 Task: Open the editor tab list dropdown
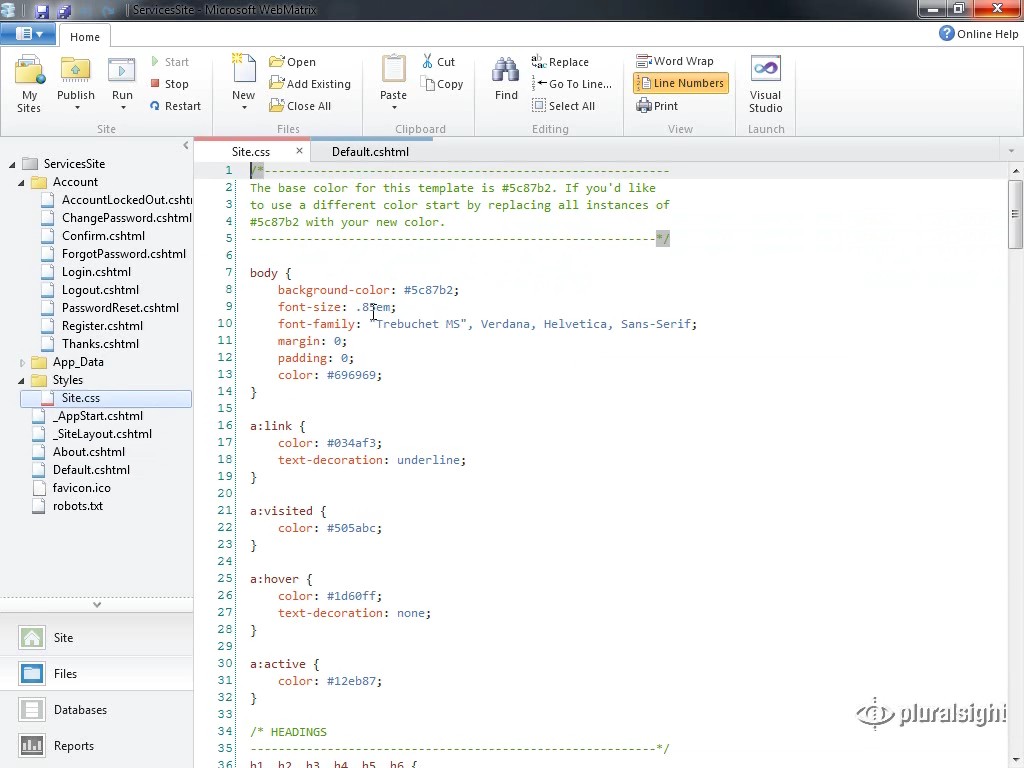[x=1011, y=151]
